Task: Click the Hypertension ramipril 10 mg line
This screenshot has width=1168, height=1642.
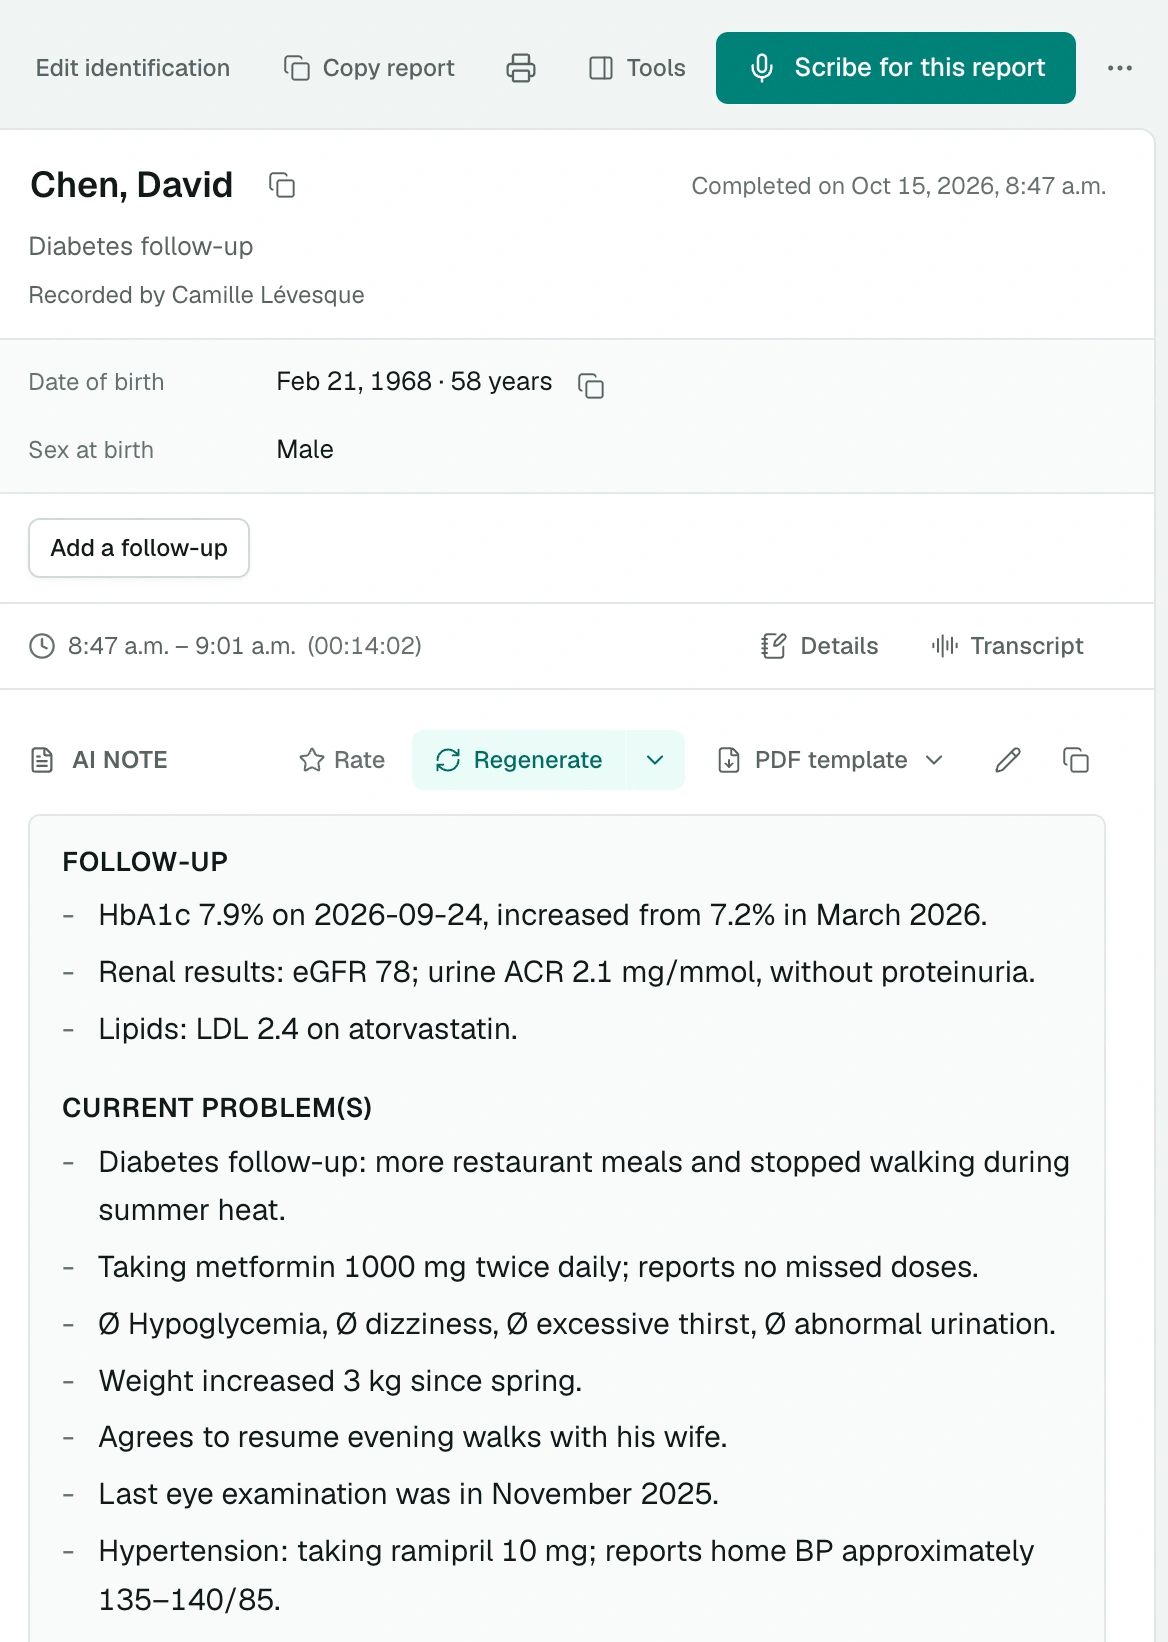Action: click(566, 1575)
